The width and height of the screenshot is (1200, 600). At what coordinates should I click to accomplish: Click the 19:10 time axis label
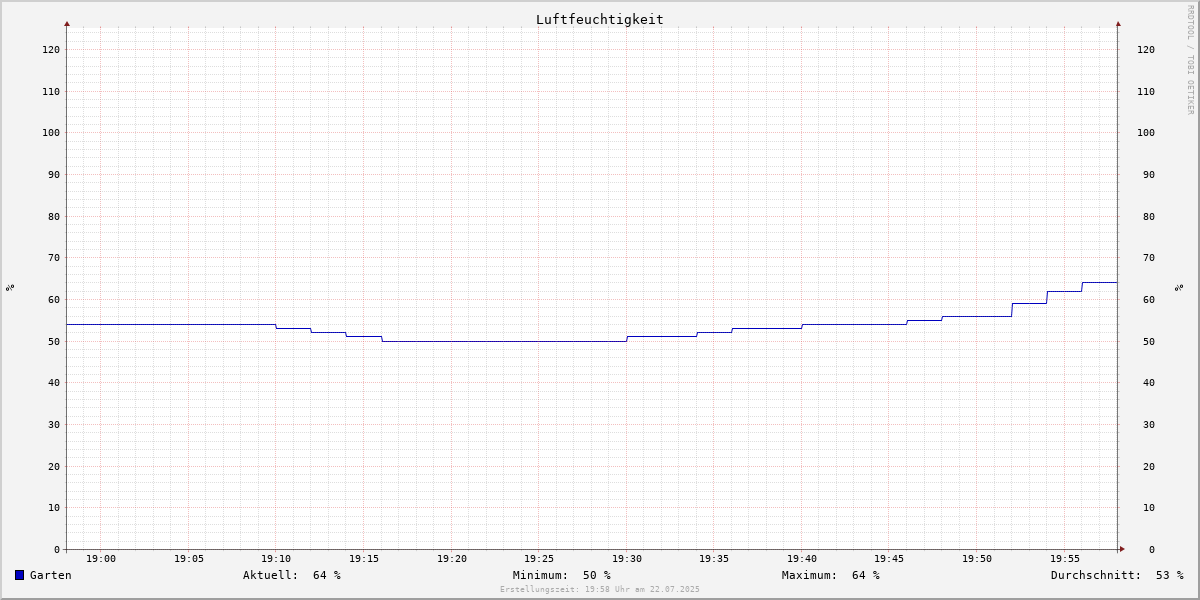276,559
